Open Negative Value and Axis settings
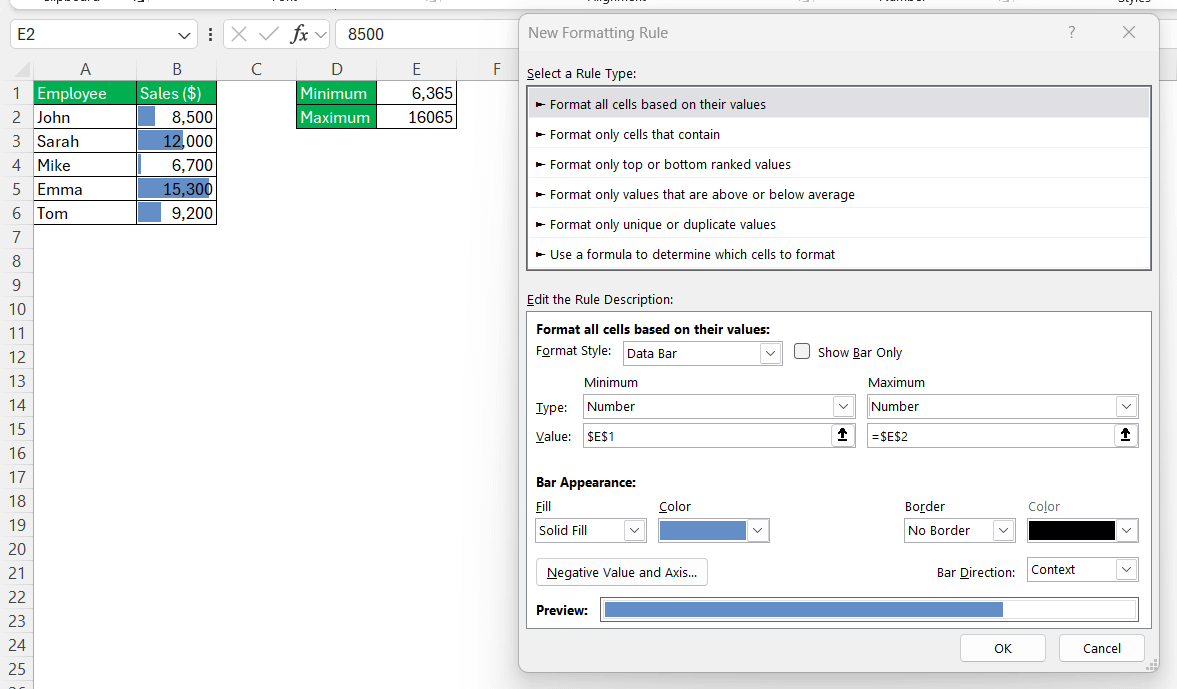 tap(622, 572)
